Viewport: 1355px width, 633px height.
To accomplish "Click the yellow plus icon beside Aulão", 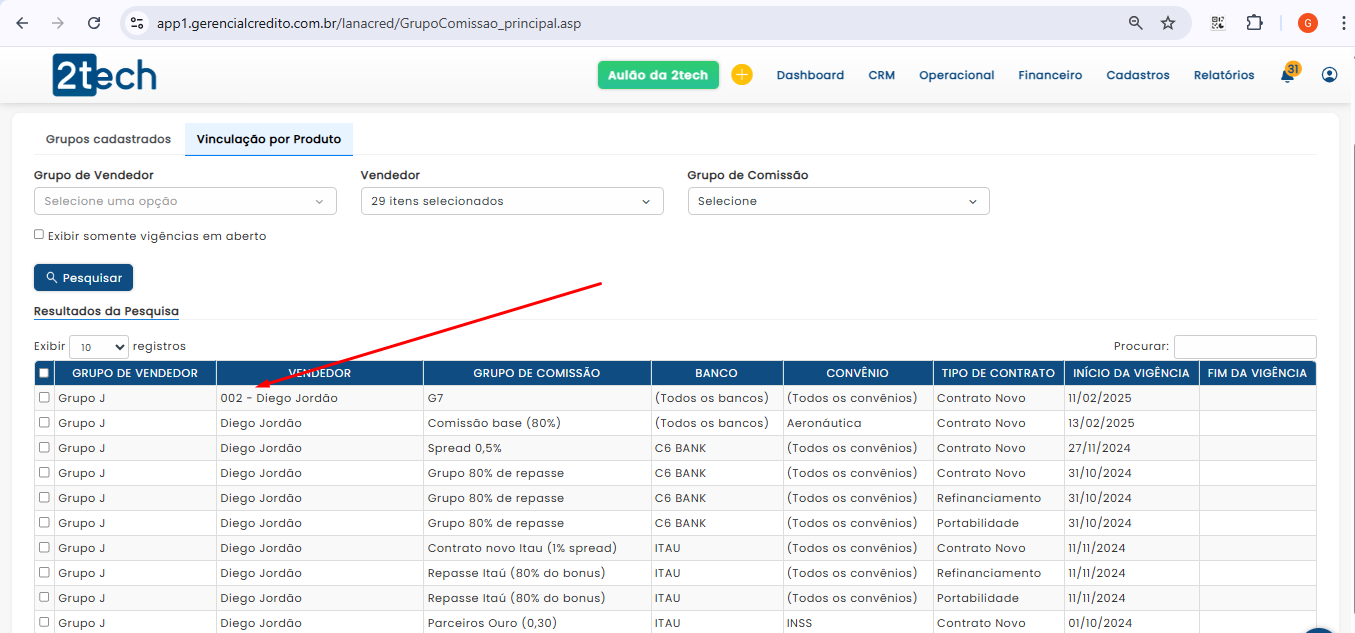I will click(741, 75).
